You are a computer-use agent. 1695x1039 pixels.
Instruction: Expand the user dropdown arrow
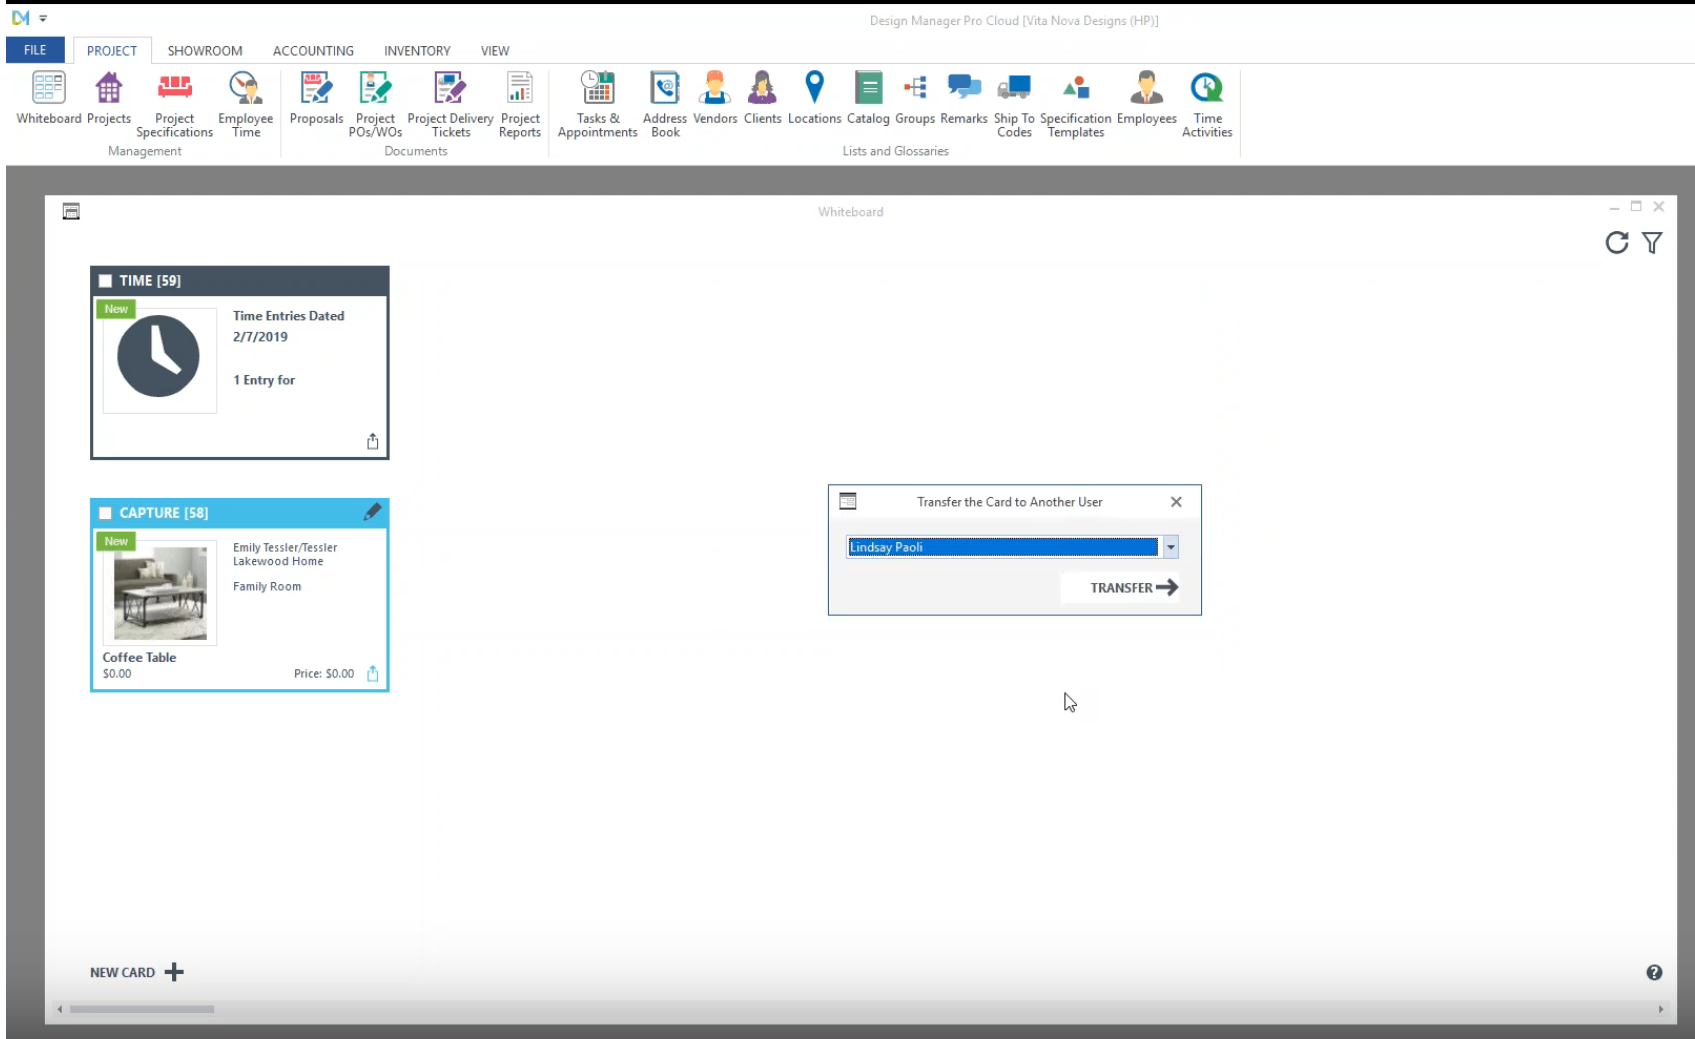[1170, 547]
